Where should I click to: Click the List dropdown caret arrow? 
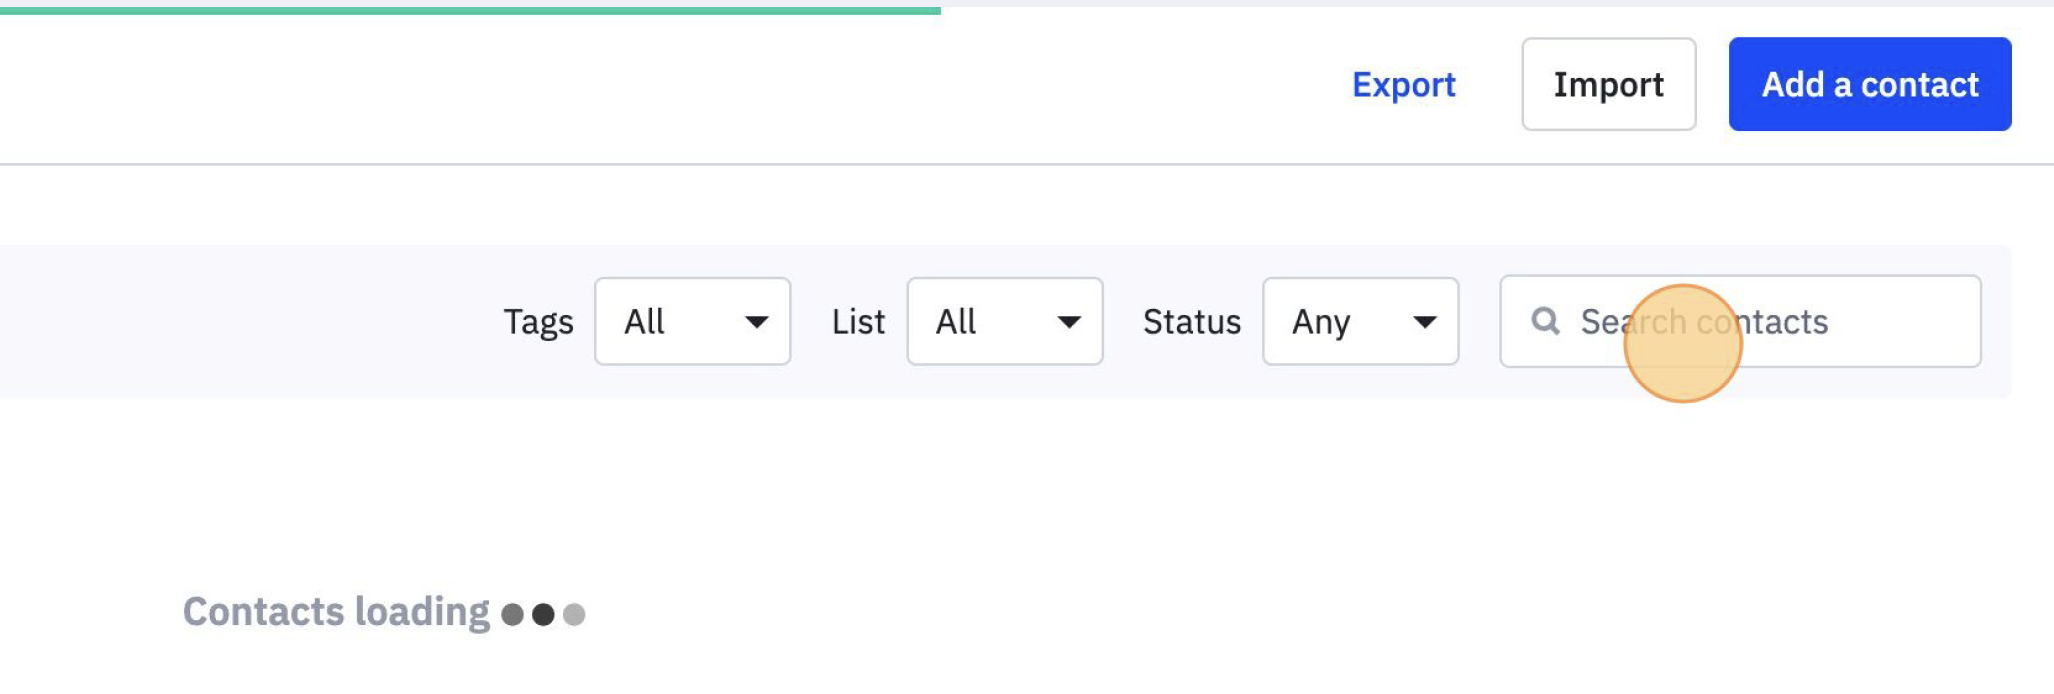[x=1069, y=322]
